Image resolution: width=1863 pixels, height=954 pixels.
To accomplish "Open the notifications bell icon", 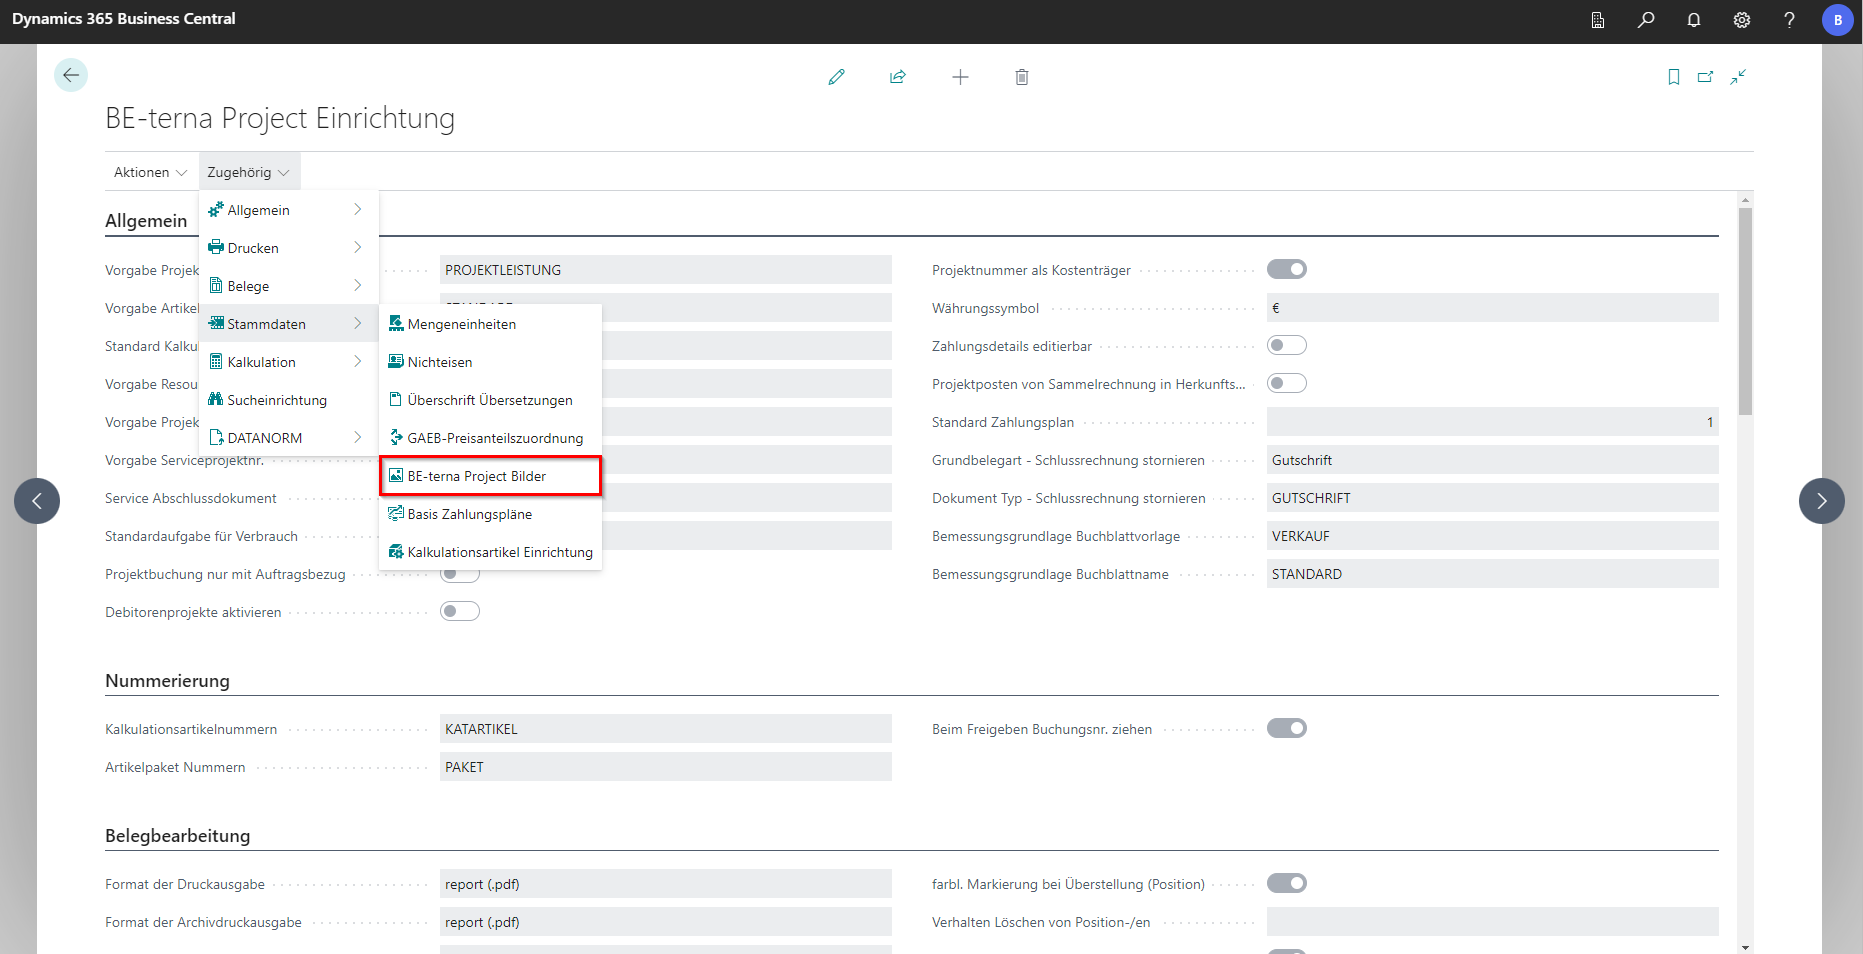I will click(x=1693, y=20).
